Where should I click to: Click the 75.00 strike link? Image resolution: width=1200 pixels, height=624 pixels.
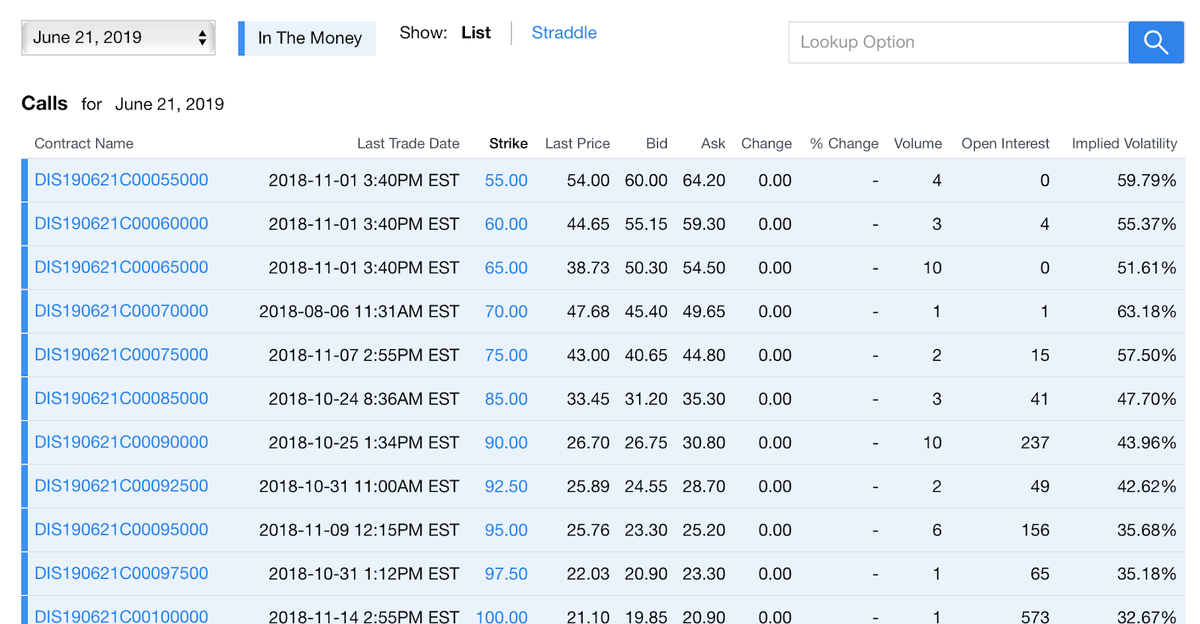(506, 355)
